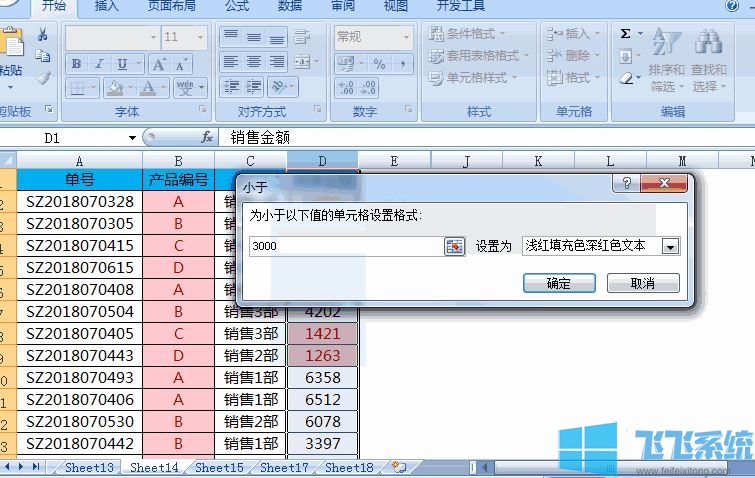The image size is (755, 478).
Task: Switch to 公式 ribbon tab
Action: [237, 6]
